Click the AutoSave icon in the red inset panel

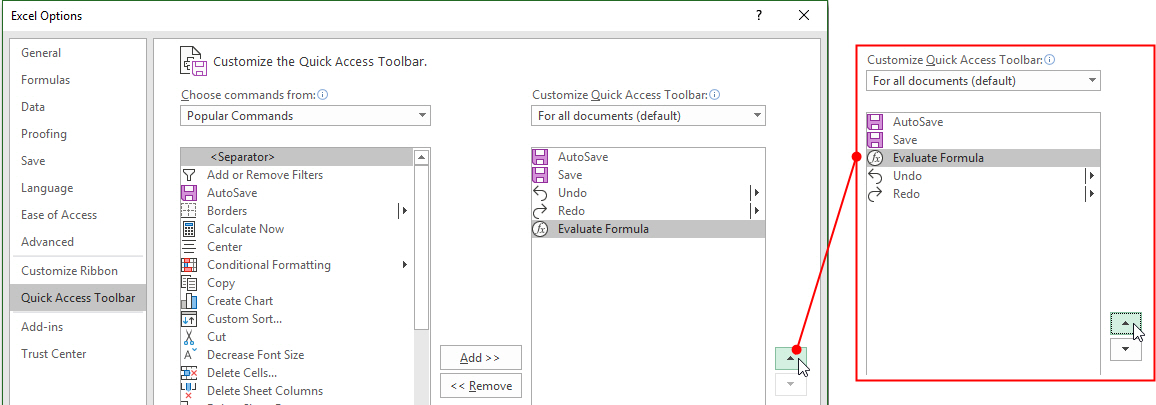(x=875, y=122)
